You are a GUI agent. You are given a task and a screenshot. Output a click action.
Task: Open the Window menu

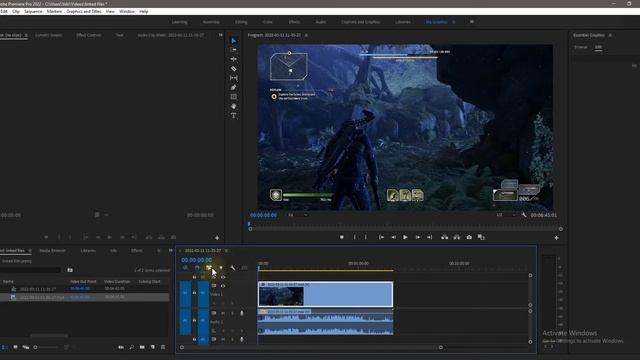point(127,11)
